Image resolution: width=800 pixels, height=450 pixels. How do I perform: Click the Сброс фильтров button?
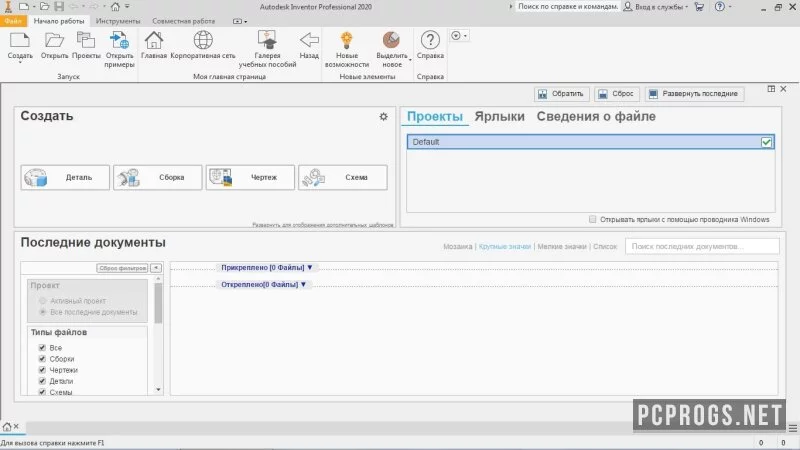click(x=122, y=268)
